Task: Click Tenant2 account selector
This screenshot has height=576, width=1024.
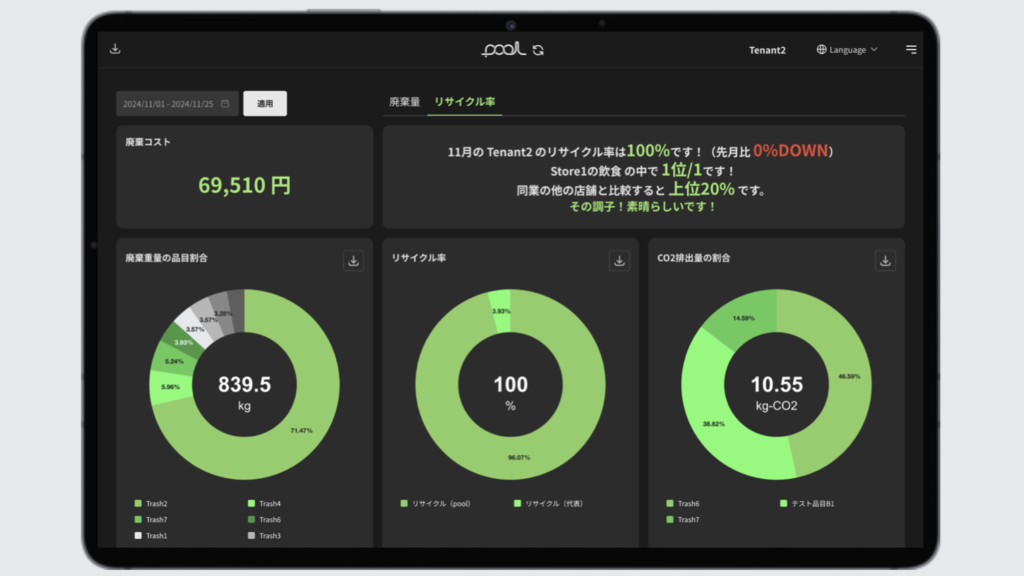Action: (767, 50)
